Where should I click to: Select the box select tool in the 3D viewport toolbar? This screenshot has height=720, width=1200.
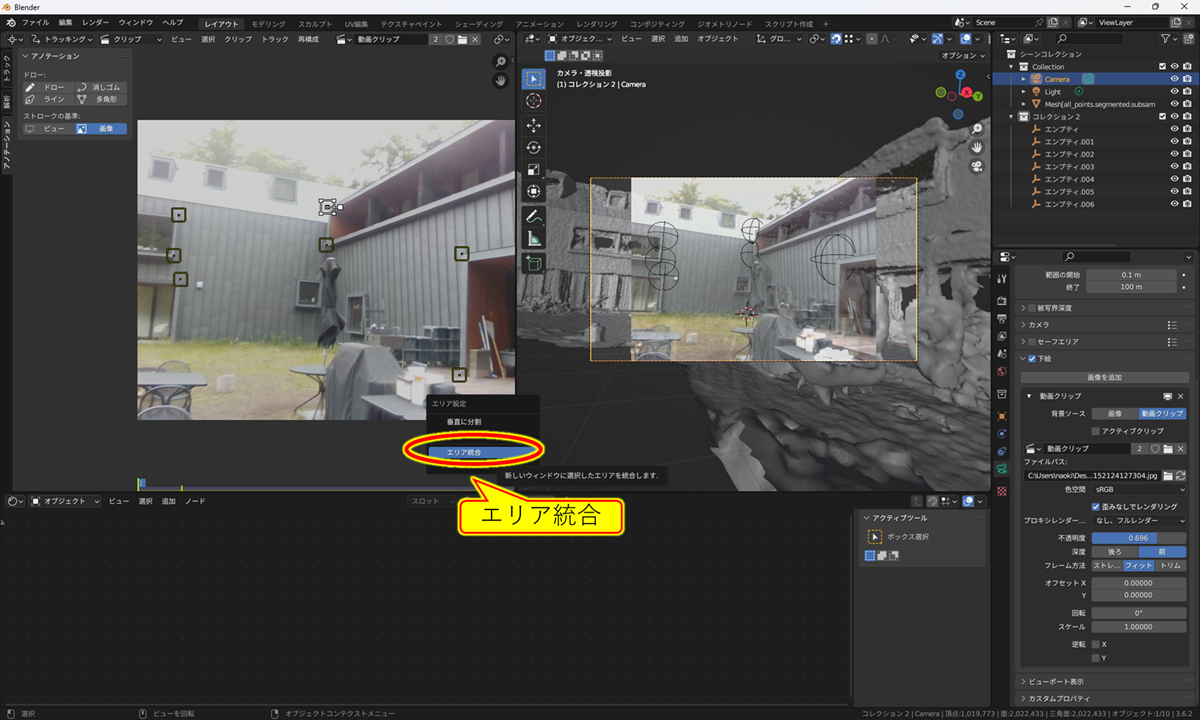coord(534,79)
